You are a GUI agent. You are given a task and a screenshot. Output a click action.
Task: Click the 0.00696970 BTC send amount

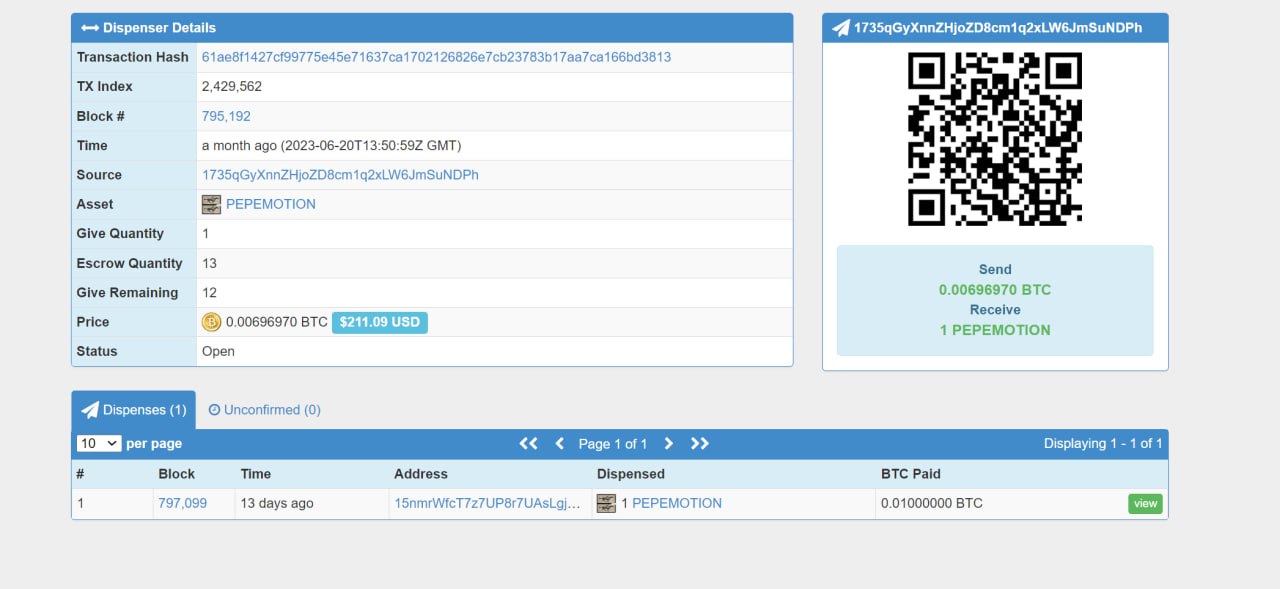tap(995, 290)
